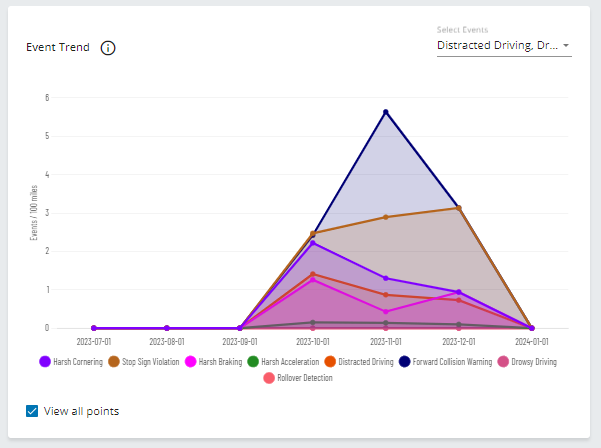Image resolution: width=601 pixels, height=448 pixels.
Task: Select the data point at 2023-08-01
Action: [167, 328]
